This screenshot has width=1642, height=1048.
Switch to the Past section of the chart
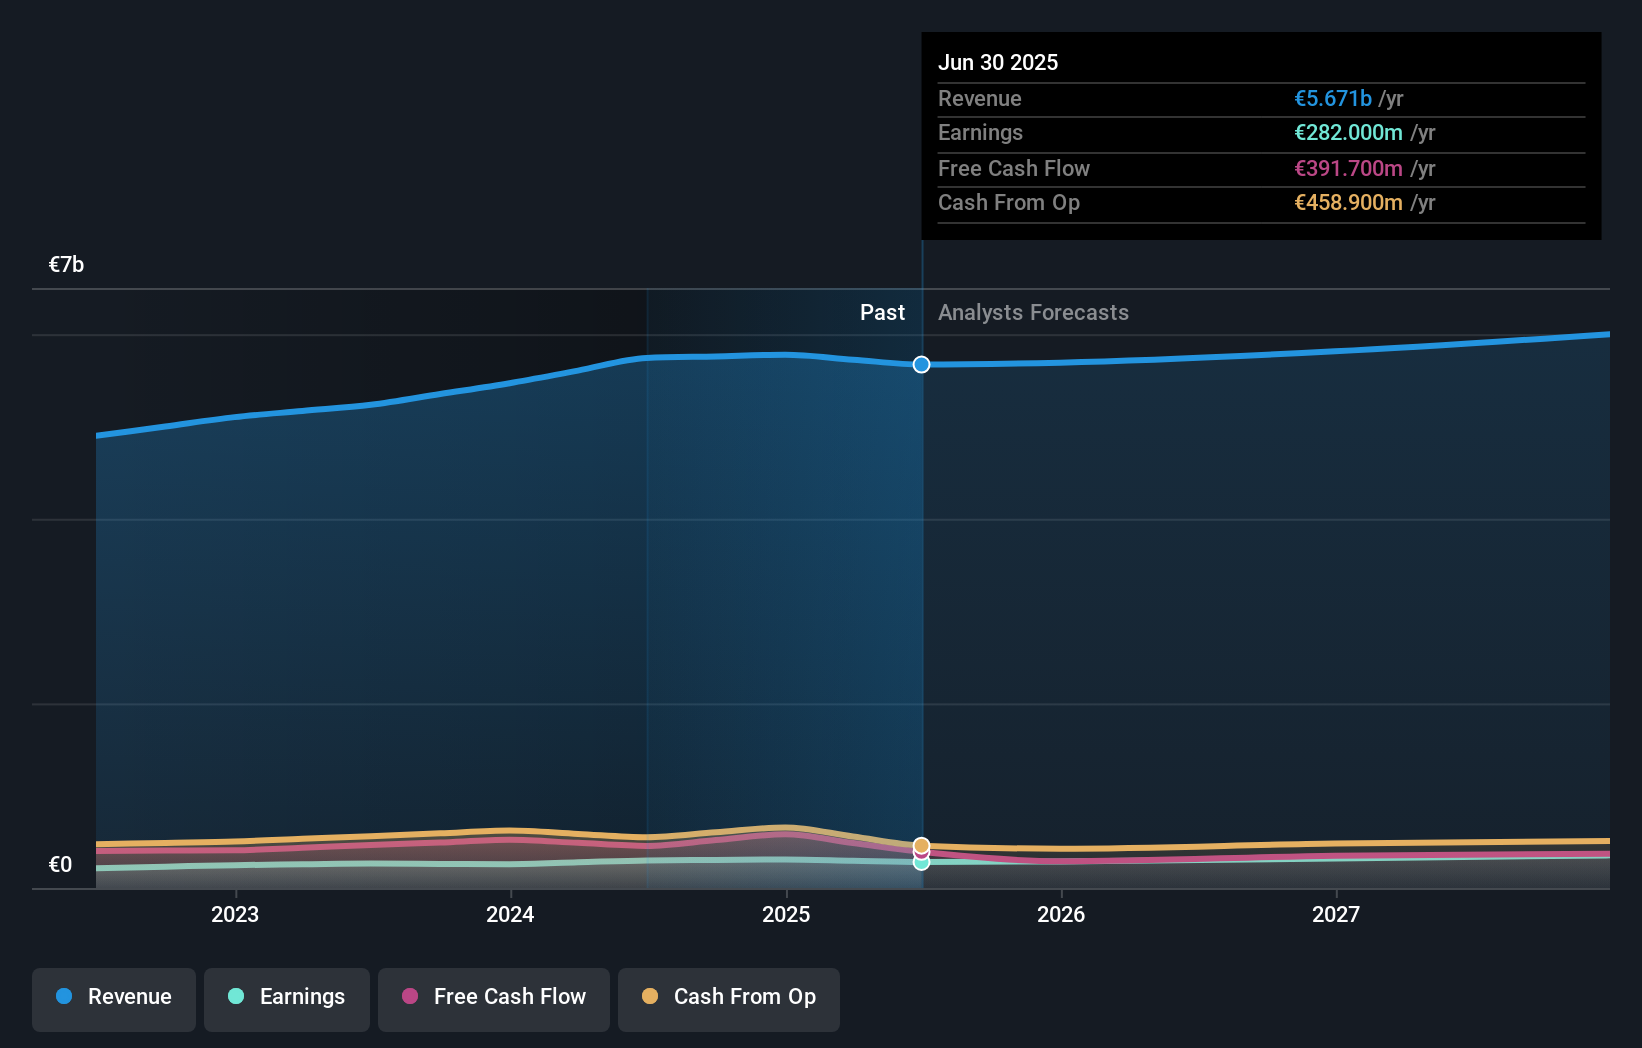click(882, 312)
